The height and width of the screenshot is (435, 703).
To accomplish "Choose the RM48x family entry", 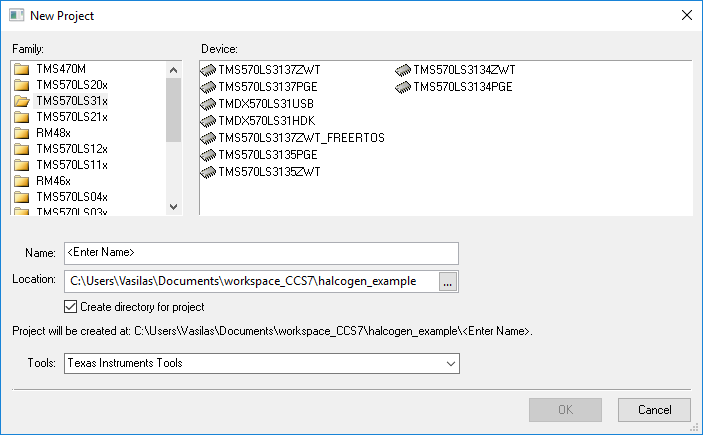I will [52, 133].
